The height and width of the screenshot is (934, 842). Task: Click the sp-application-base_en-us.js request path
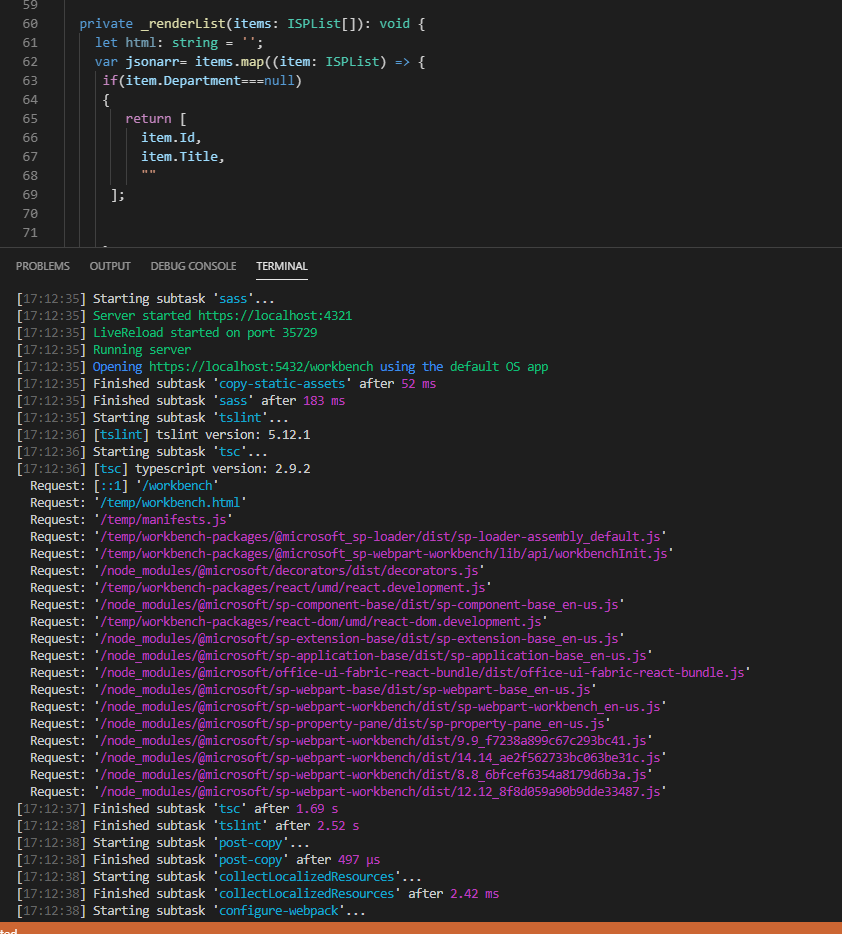coord(373,656)
